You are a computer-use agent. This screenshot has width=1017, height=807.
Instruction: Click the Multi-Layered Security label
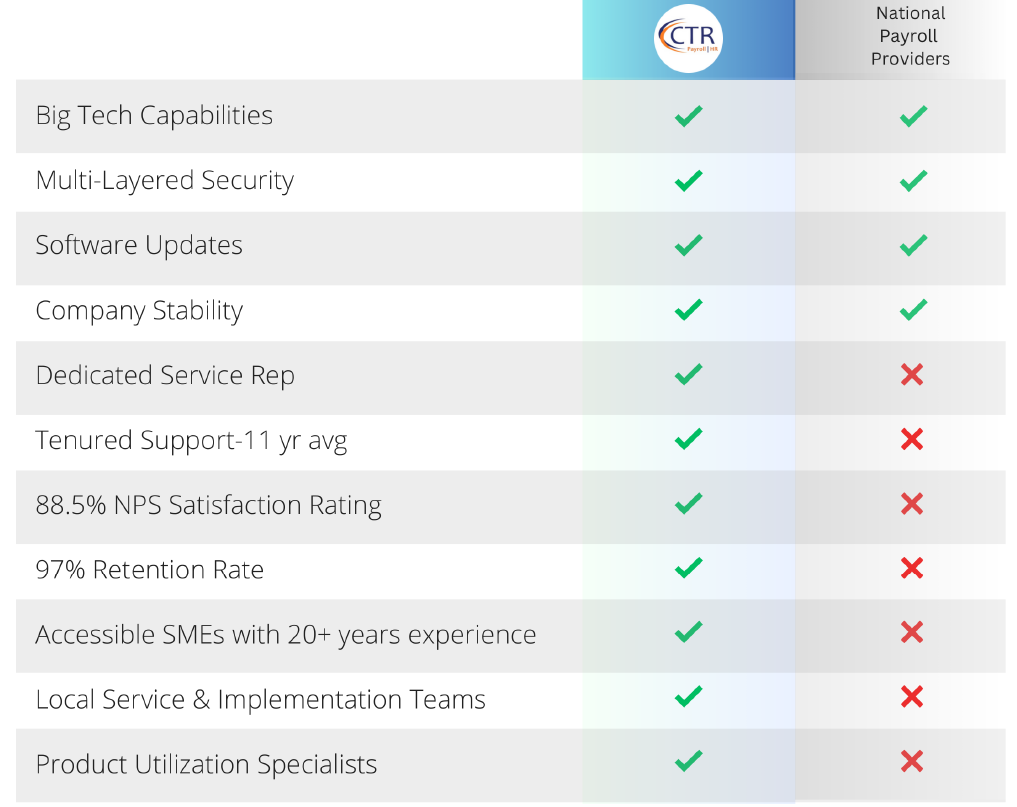(x=165, y=181)
